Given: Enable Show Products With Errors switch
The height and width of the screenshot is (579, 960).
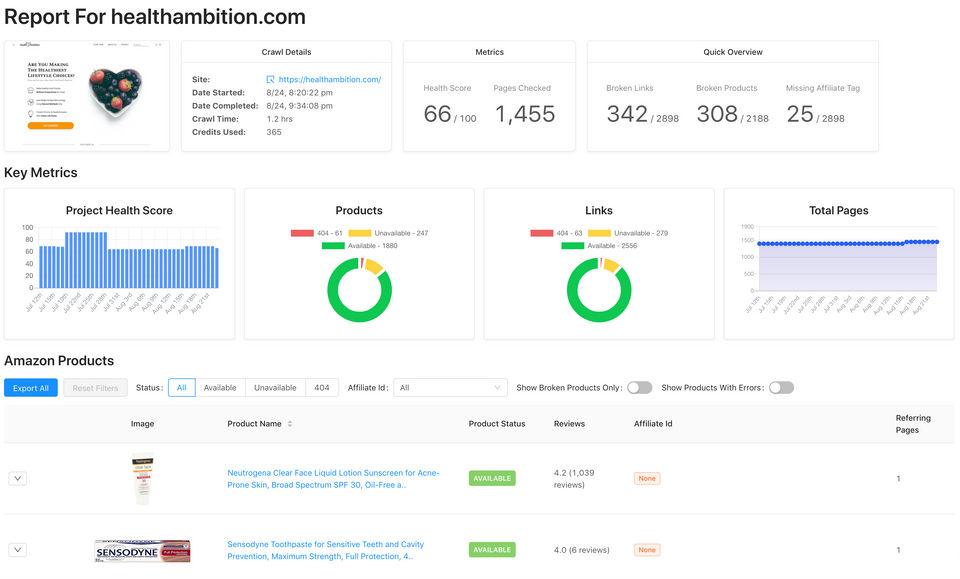Looking at the screenshot, I should (x=781, y=387).
